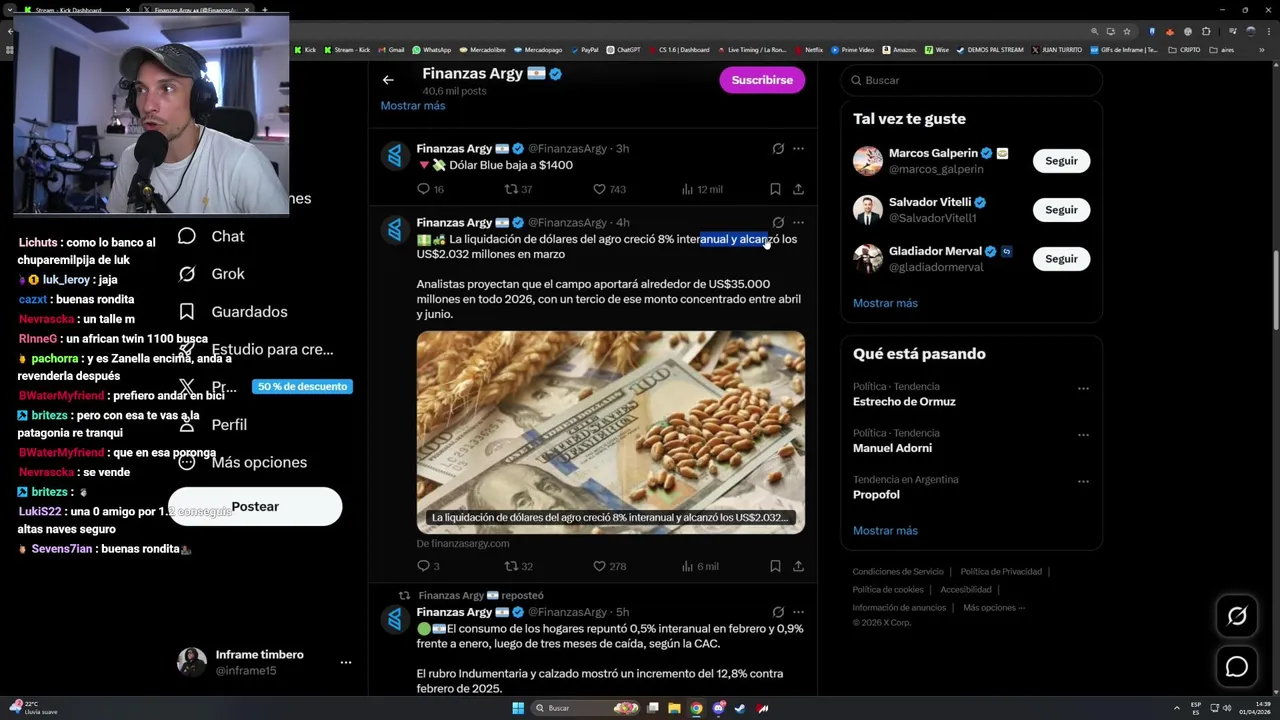View stats of the Dólar Blue post

(x=701, y=189)
